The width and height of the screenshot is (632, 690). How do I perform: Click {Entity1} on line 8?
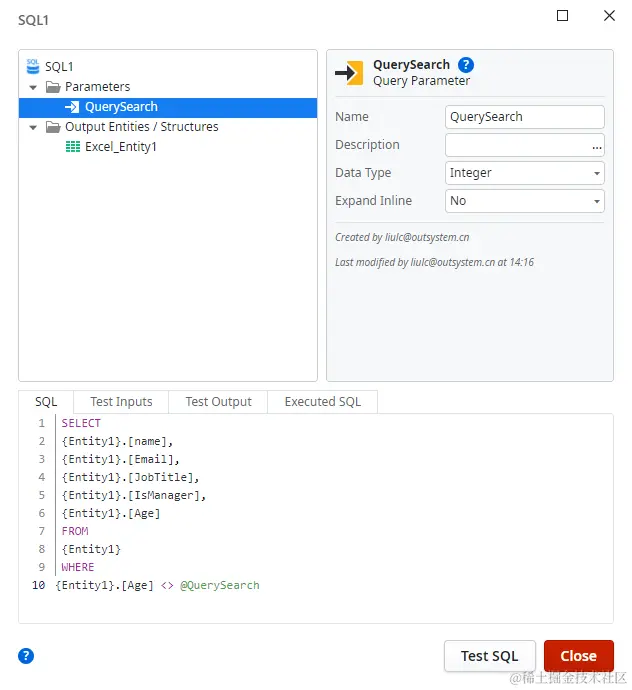(91, 549)
